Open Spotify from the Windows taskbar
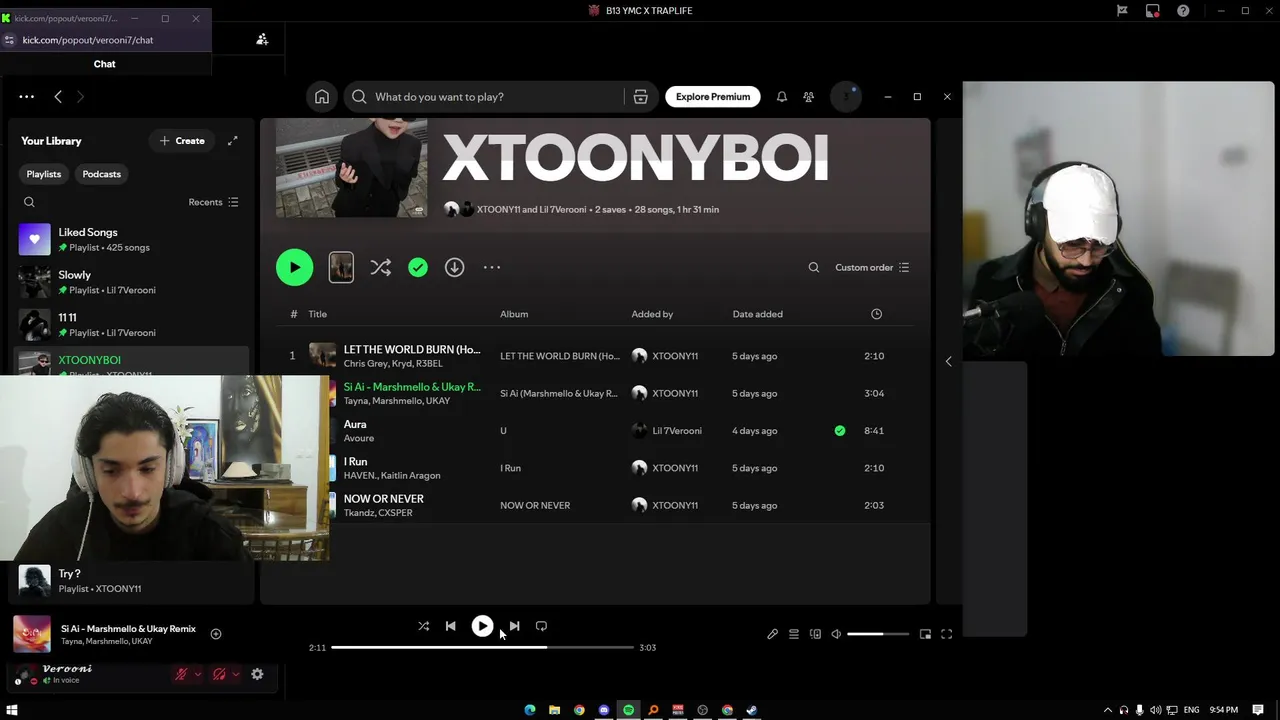This screenshot has height=720, width=1280. point(628,710)
